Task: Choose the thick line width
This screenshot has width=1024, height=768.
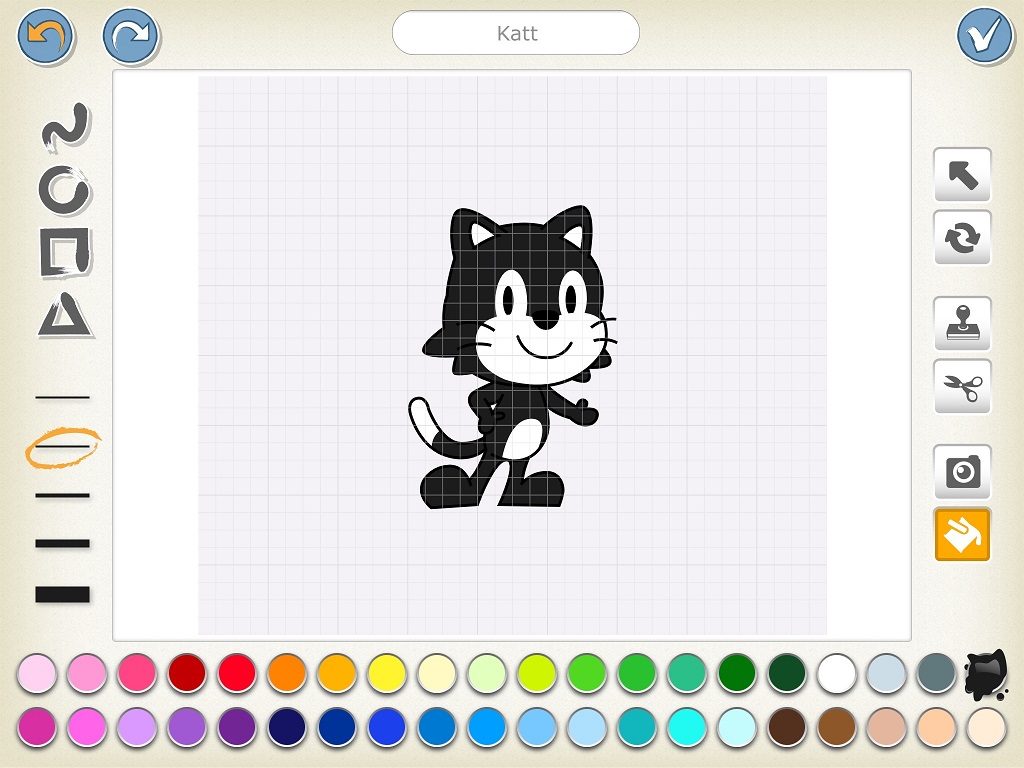Action: click(63, 543)
